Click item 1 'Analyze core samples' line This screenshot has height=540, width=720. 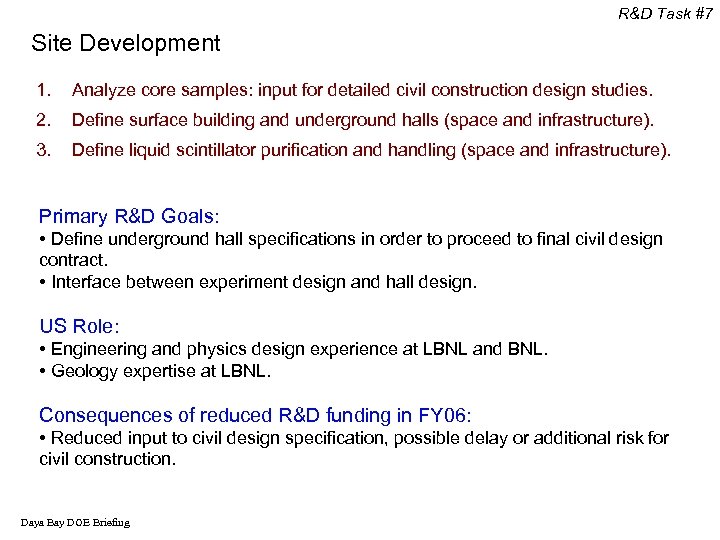pos(344,90)
